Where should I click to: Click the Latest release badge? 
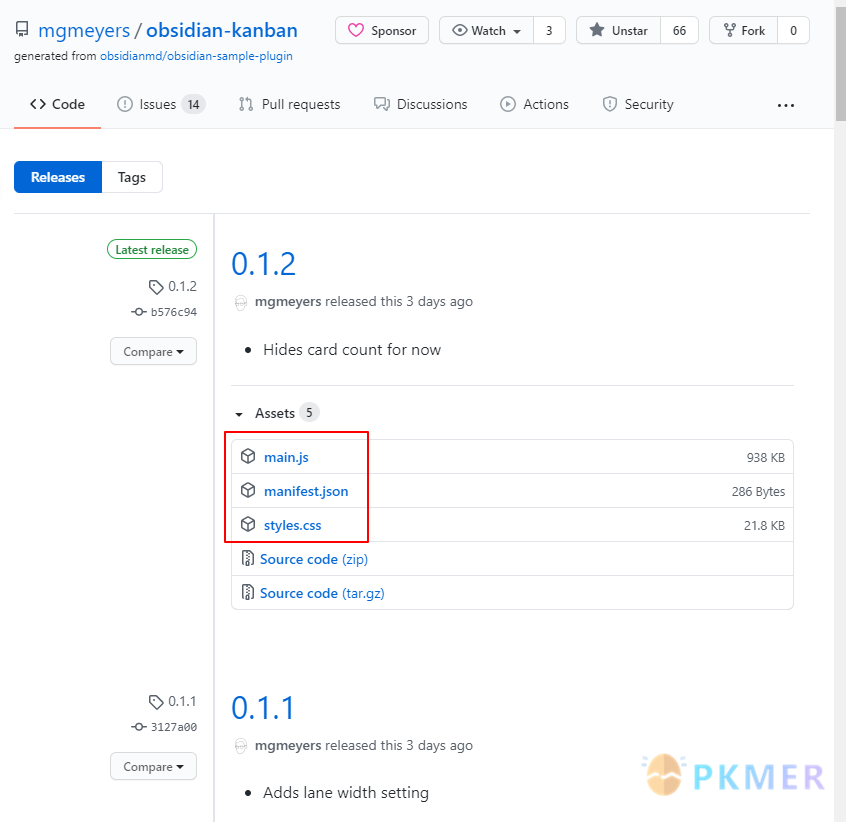click(x=152, y=250)
